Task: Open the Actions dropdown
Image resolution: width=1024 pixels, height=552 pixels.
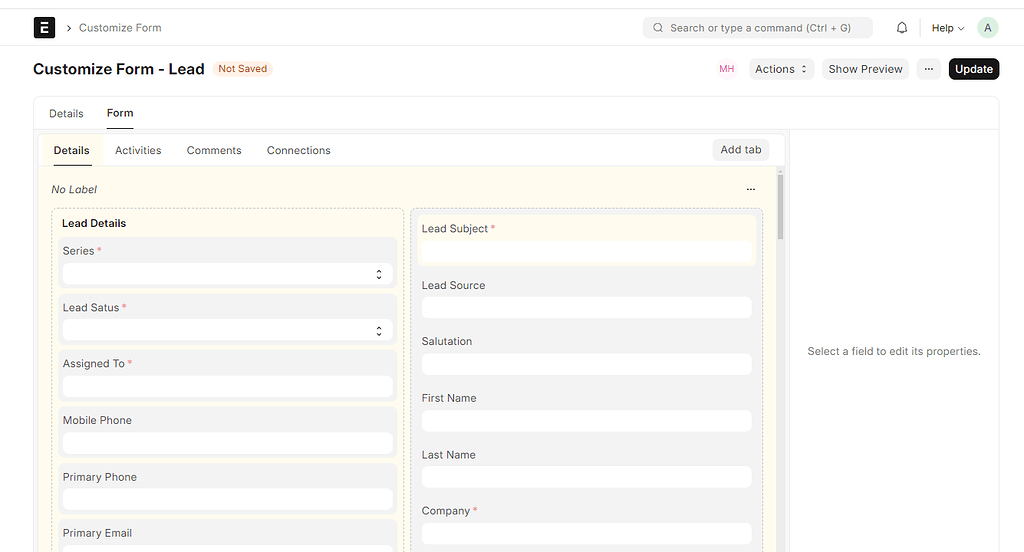Action: (781, 69)
